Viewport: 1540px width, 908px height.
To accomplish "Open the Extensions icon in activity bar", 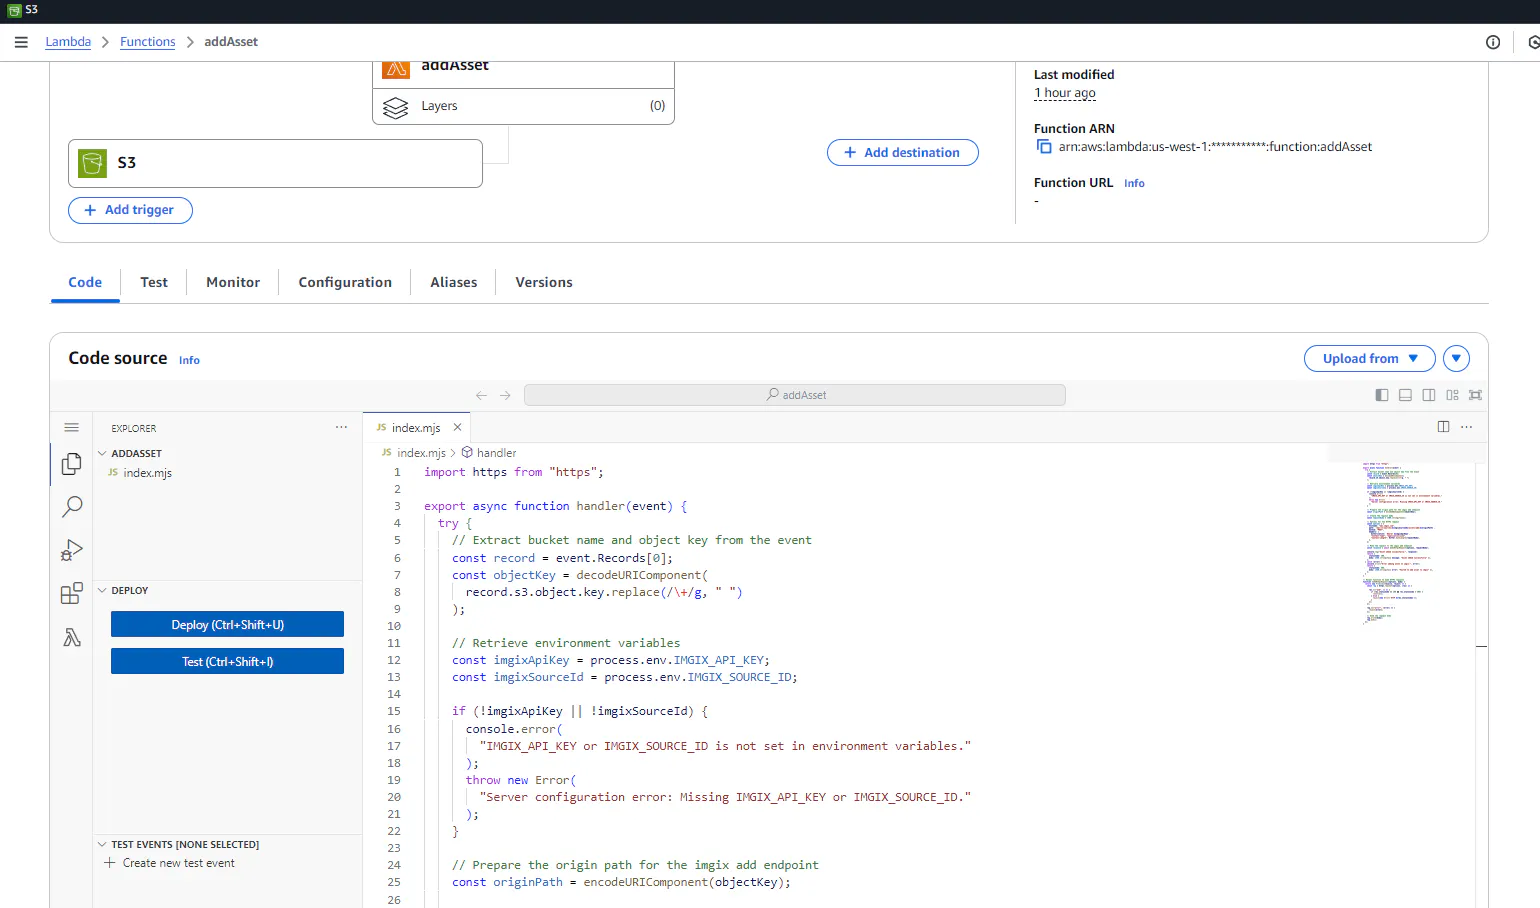I will point(72,594).
